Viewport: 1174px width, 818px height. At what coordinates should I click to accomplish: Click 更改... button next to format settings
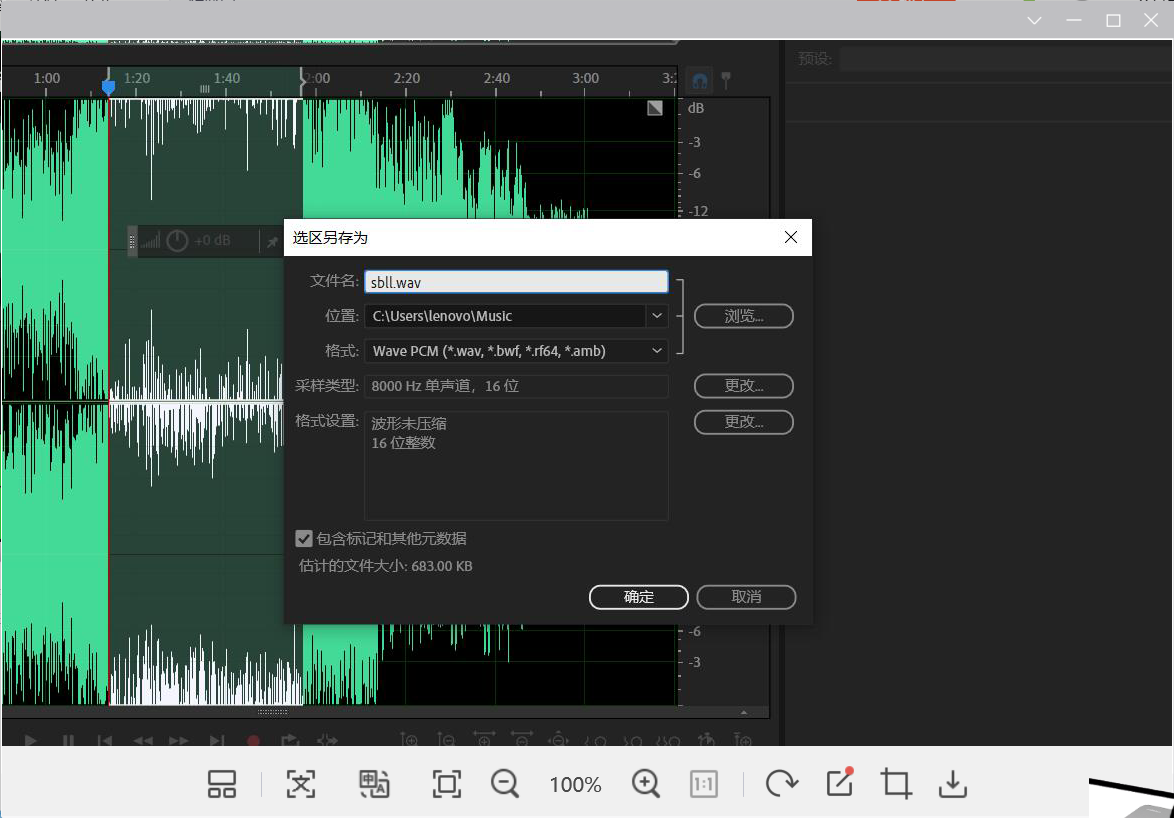click(743, 421)
